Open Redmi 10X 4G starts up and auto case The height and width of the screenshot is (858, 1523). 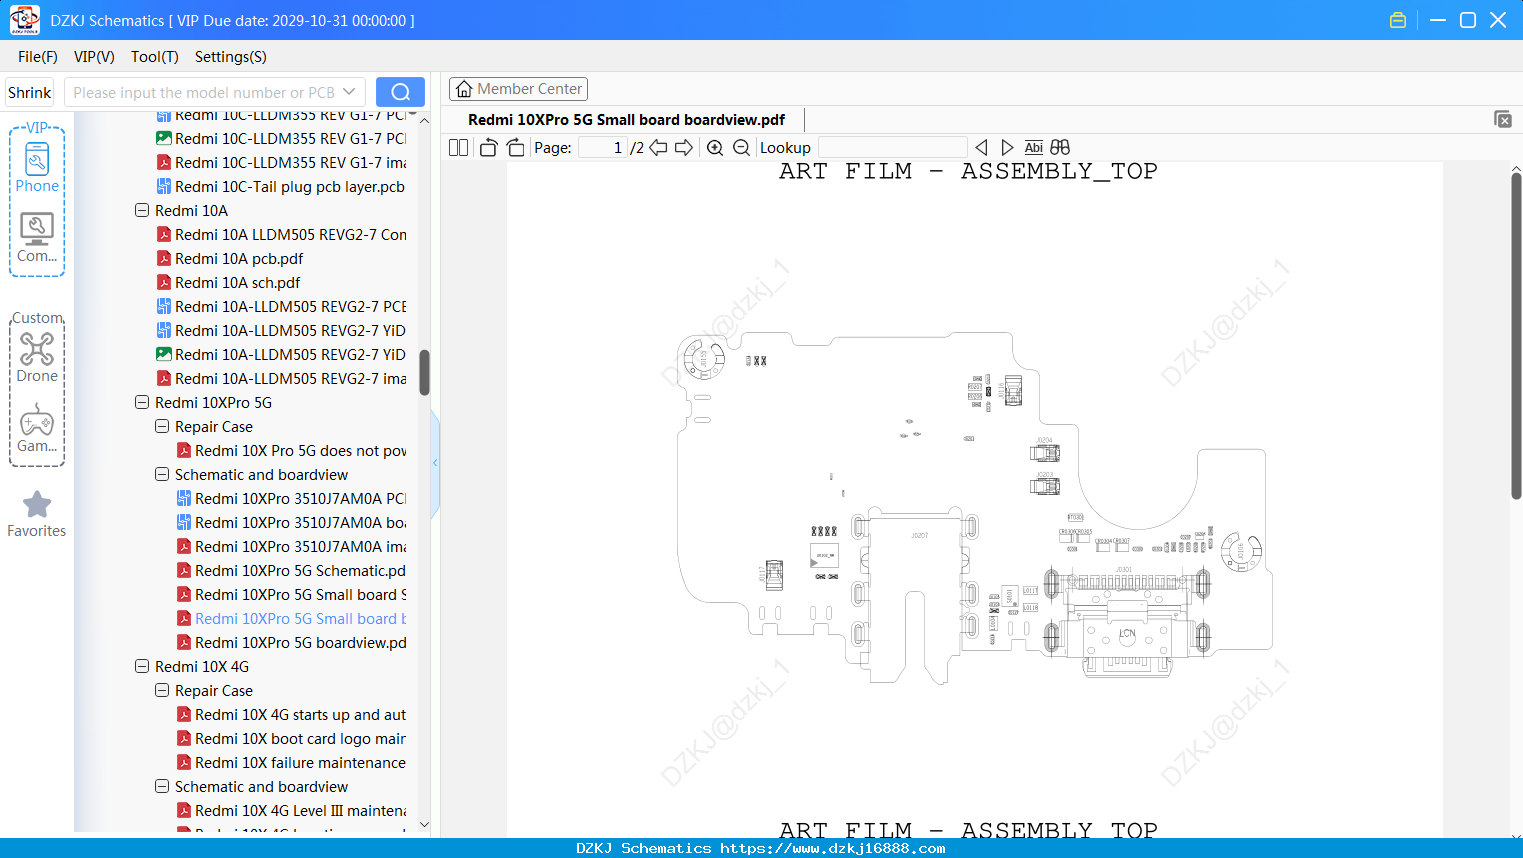pyautogui.click(x=301, y=714)
